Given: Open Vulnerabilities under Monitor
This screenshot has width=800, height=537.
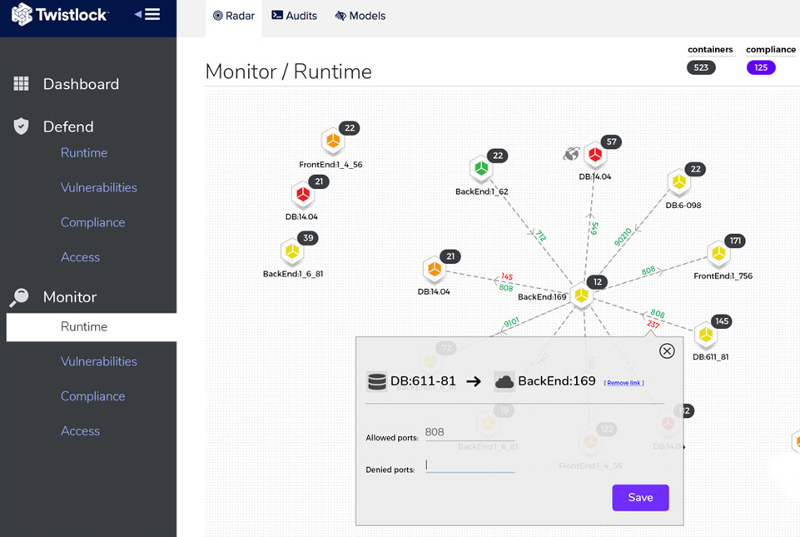Looking at the screenshot, I should coord(98,361).
